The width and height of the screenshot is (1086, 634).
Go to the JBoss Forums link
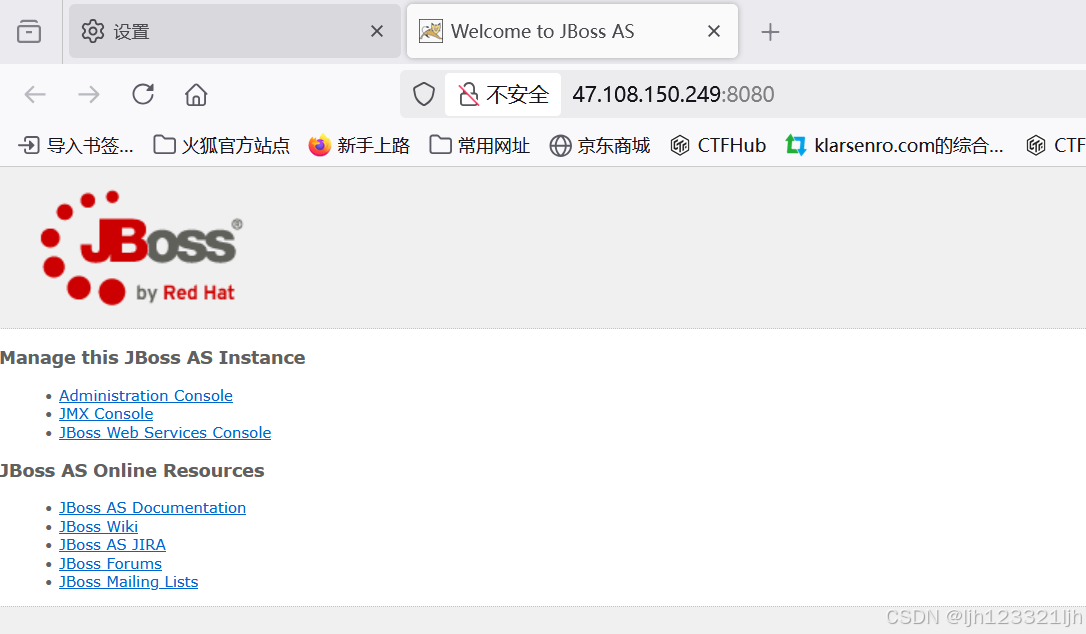110,563
